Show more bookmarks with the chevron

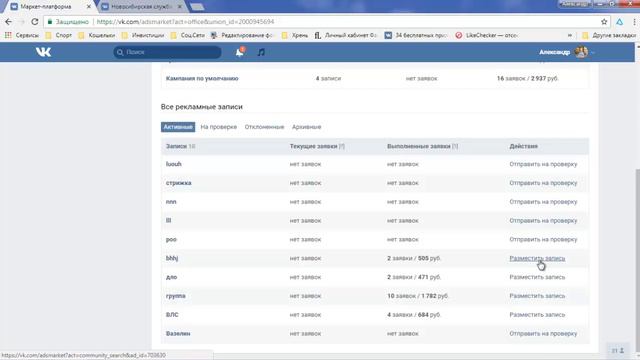click(570, 36)
